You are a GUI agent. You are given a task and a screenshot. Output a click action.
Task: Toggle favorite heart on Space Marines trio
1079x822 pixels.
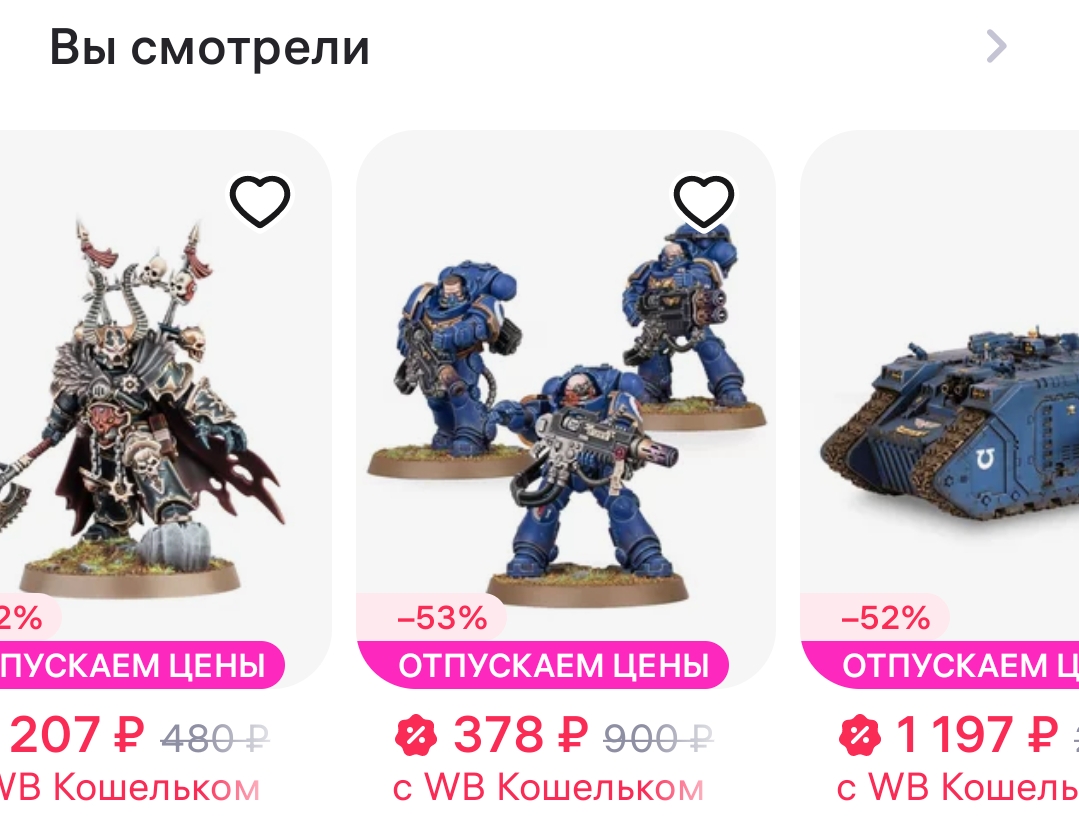(703, 201)
